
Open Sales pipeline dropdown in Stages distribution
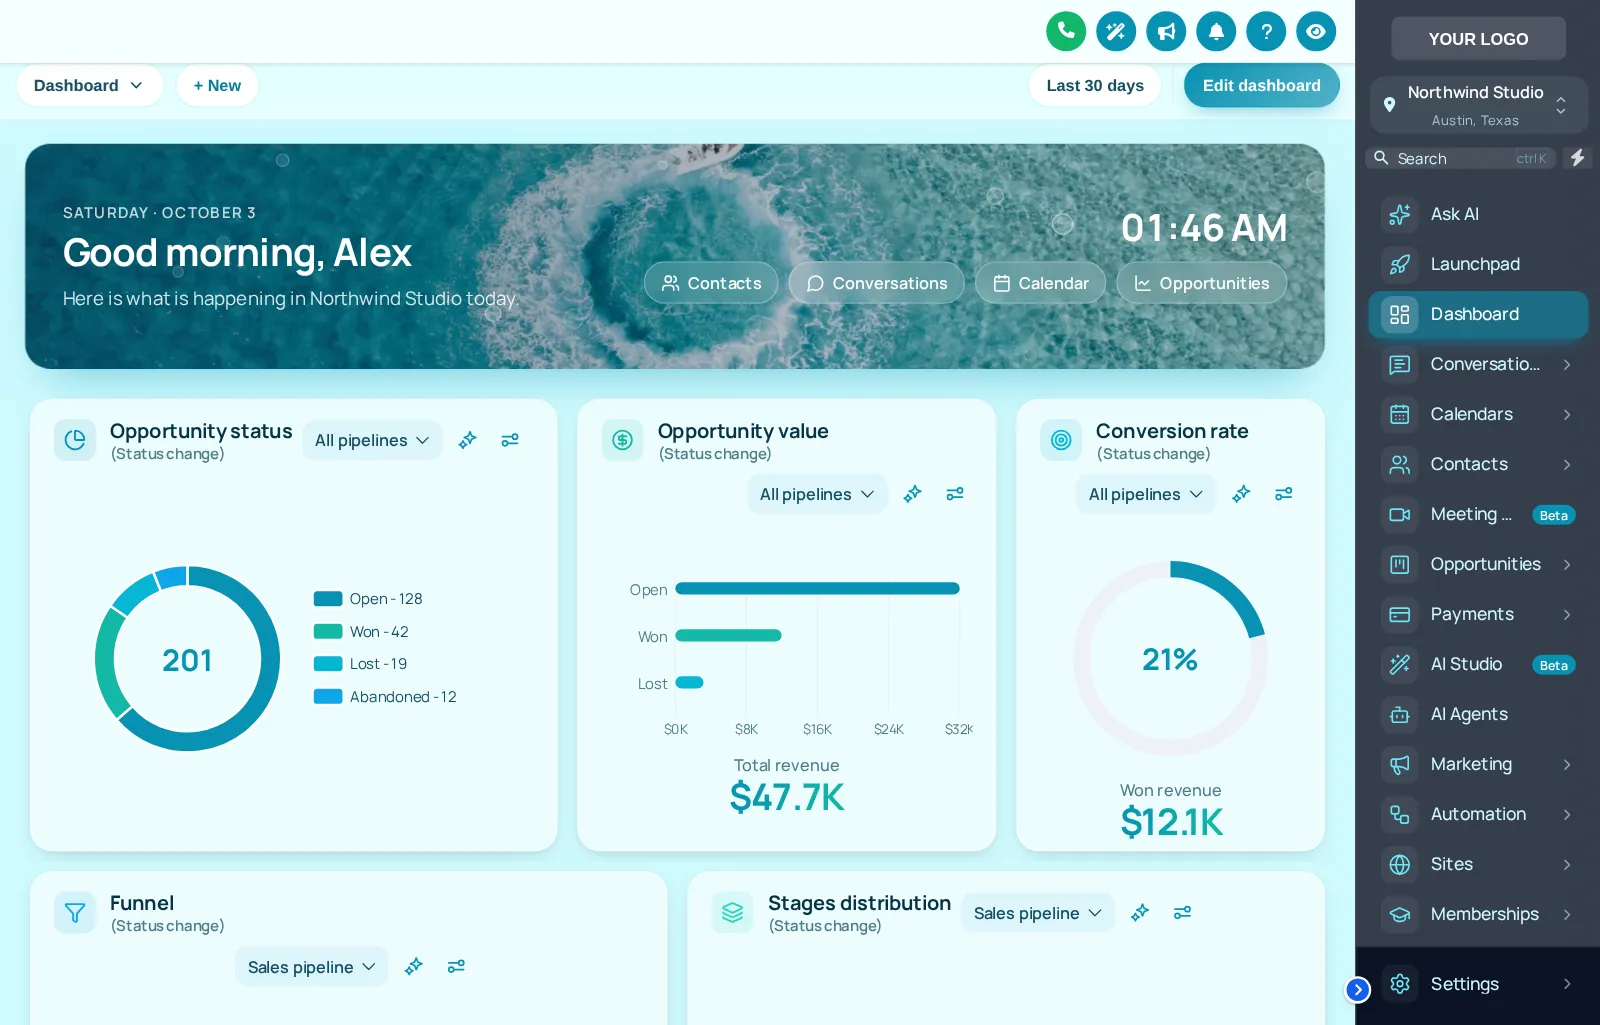click(x=1038, y=913)
